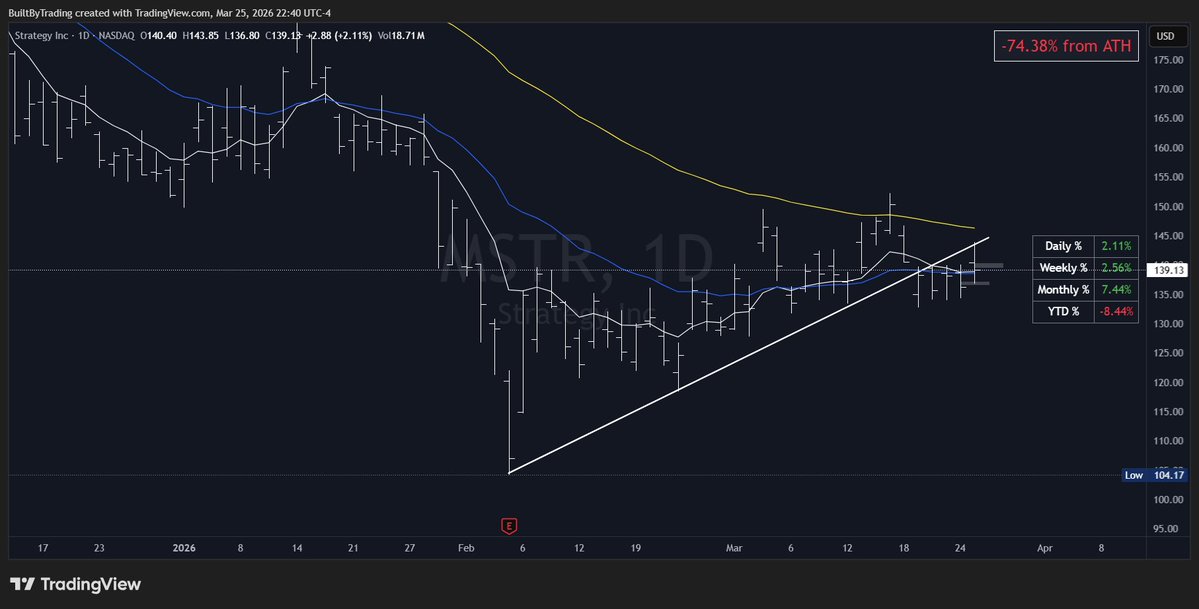Click the 2026 year label on time axis
The width and height of the screenshot is (1199, 609).
184,548
